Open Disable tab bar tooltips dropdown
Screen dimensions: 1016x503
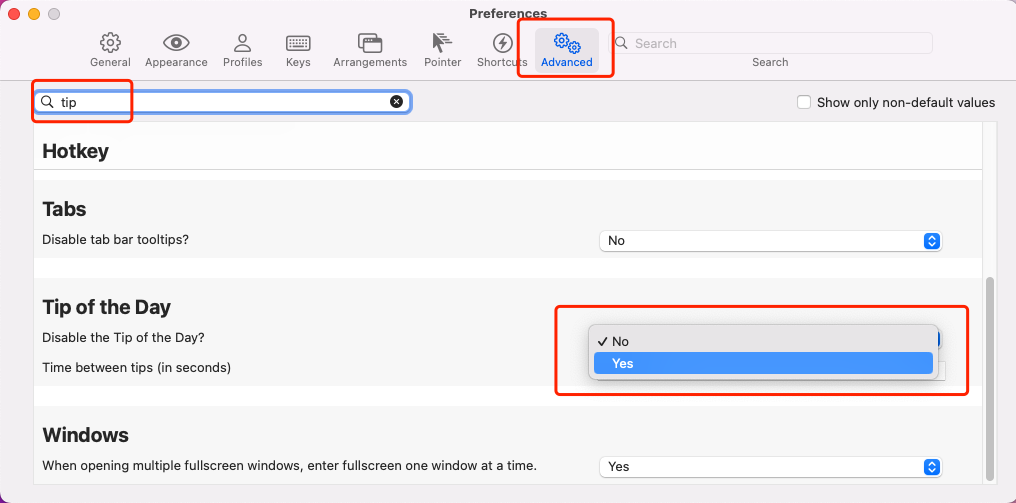pos(770,241)
